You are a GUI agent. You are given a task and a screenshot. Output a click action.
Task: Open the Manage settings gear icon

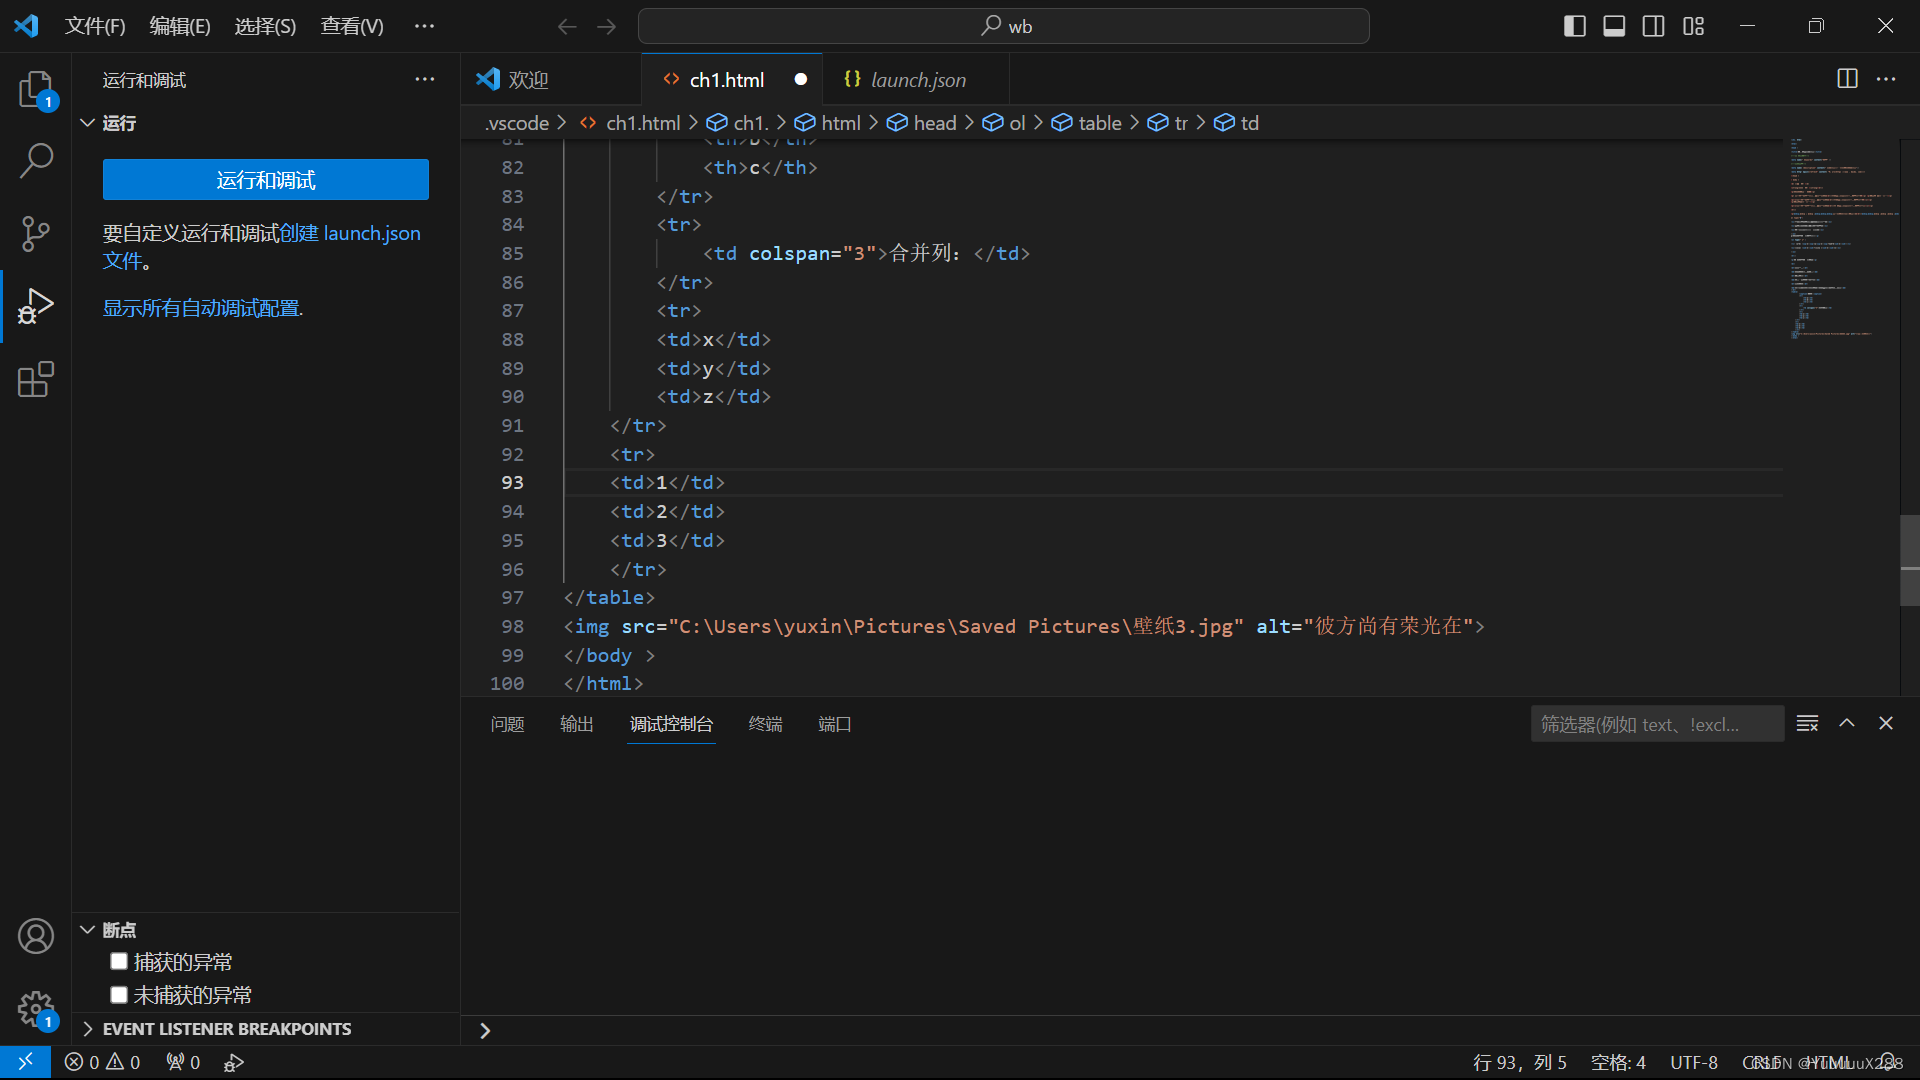[x=36, y=1008]
